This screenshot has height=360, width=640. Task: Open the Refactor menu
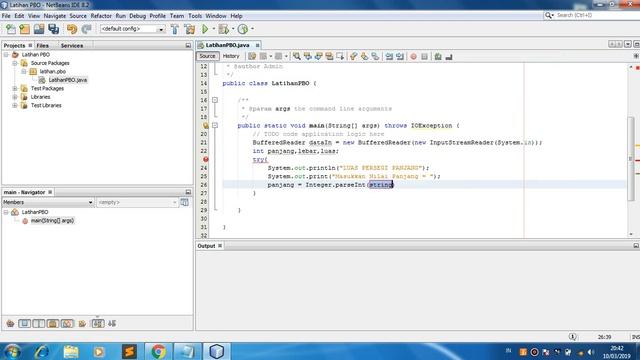point(101,16)
